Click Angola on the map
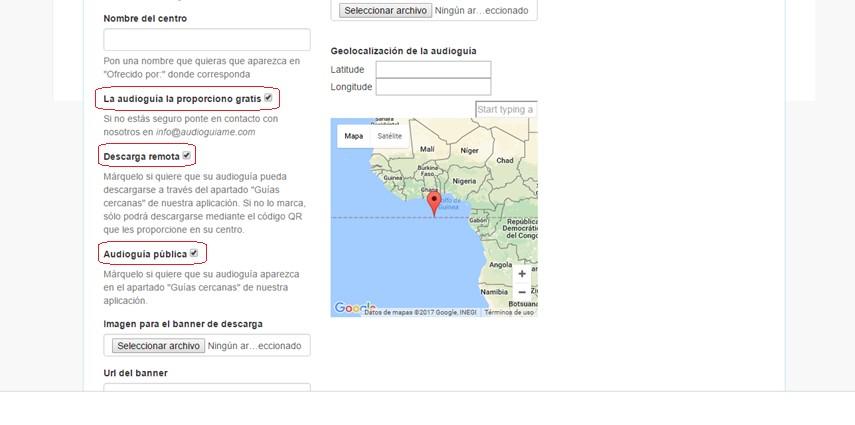The width and height of the screenshot is (855, 425). (x=501, y=265)
